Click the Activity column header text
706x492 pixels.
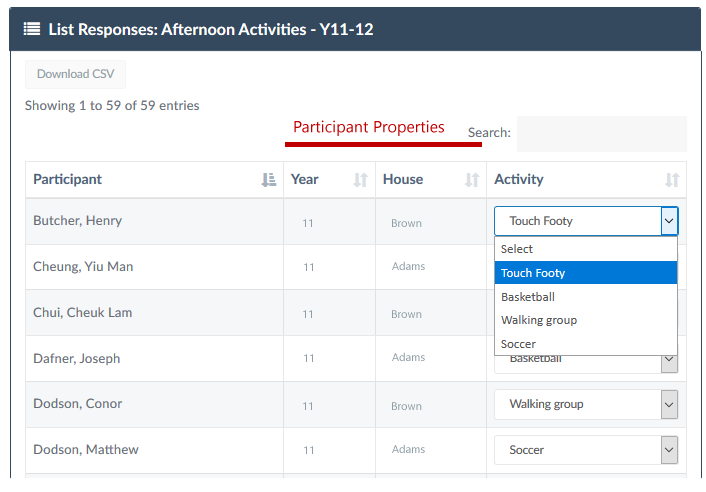coord(519,180)
